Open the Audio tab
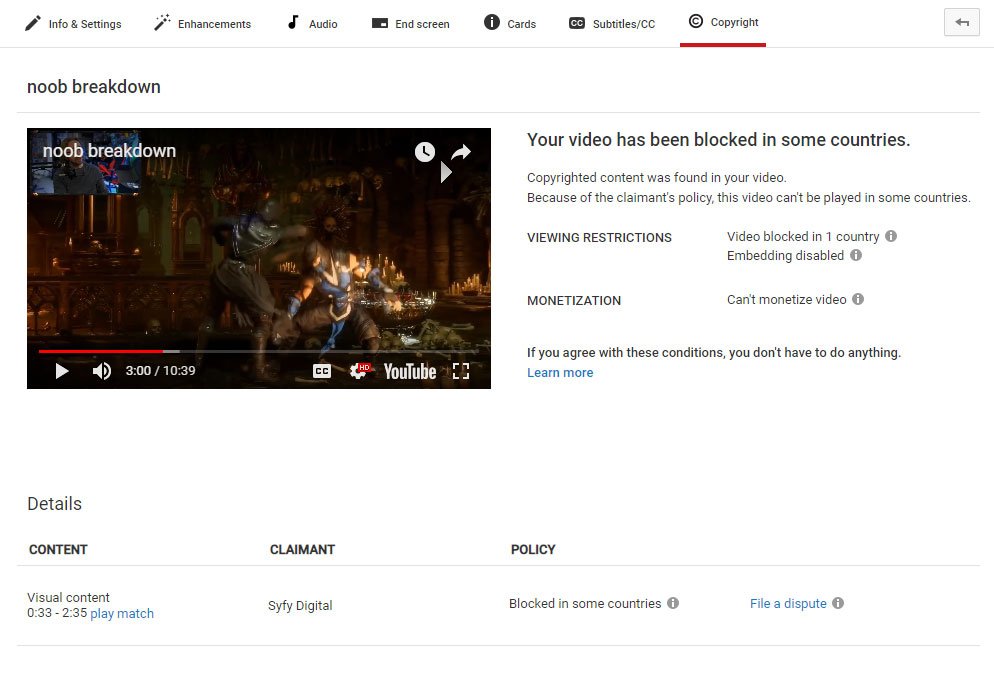 (312, 23)
